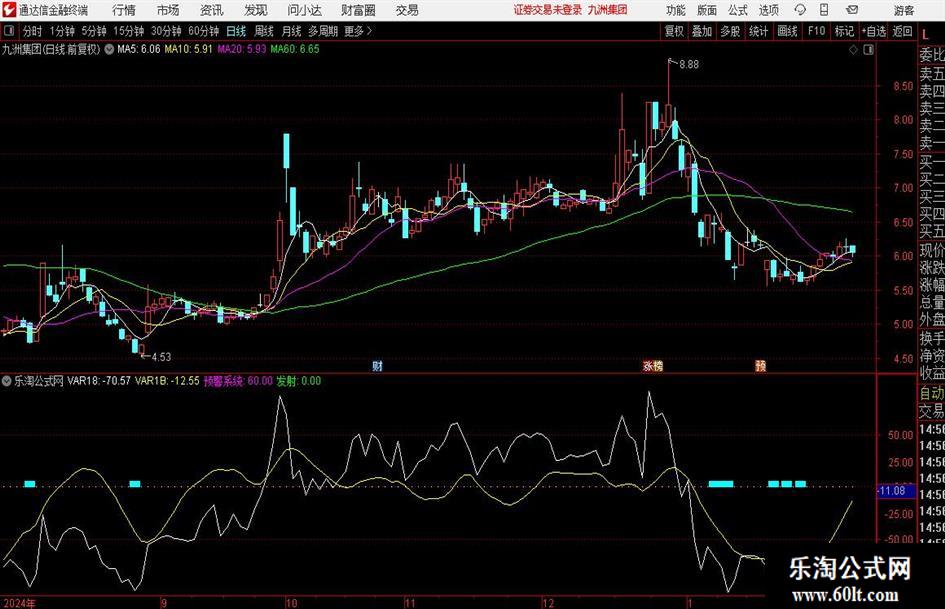
Task: Click the 标记 mark button
Action: [844, 31]
